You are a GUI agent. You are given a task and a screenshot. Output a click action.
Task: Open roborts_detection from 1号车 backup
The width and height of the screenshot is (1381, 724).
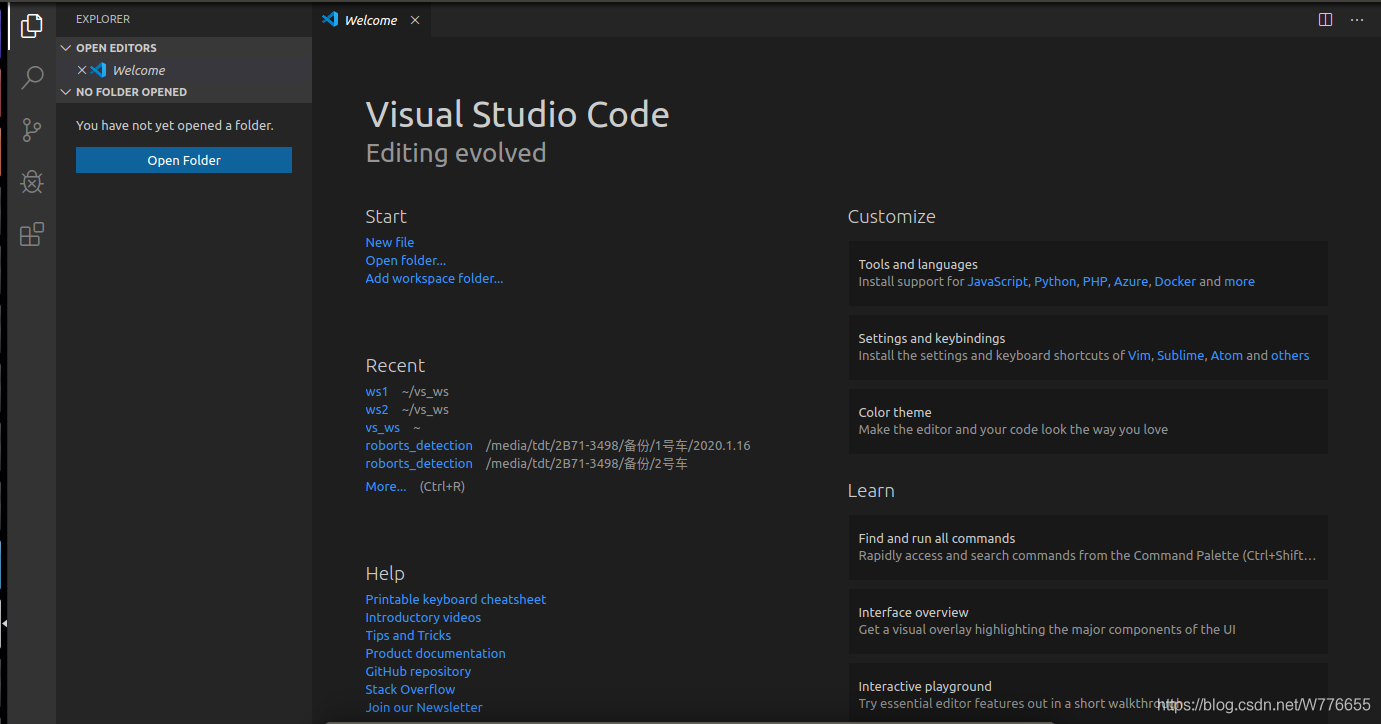[x=419, y=445]
